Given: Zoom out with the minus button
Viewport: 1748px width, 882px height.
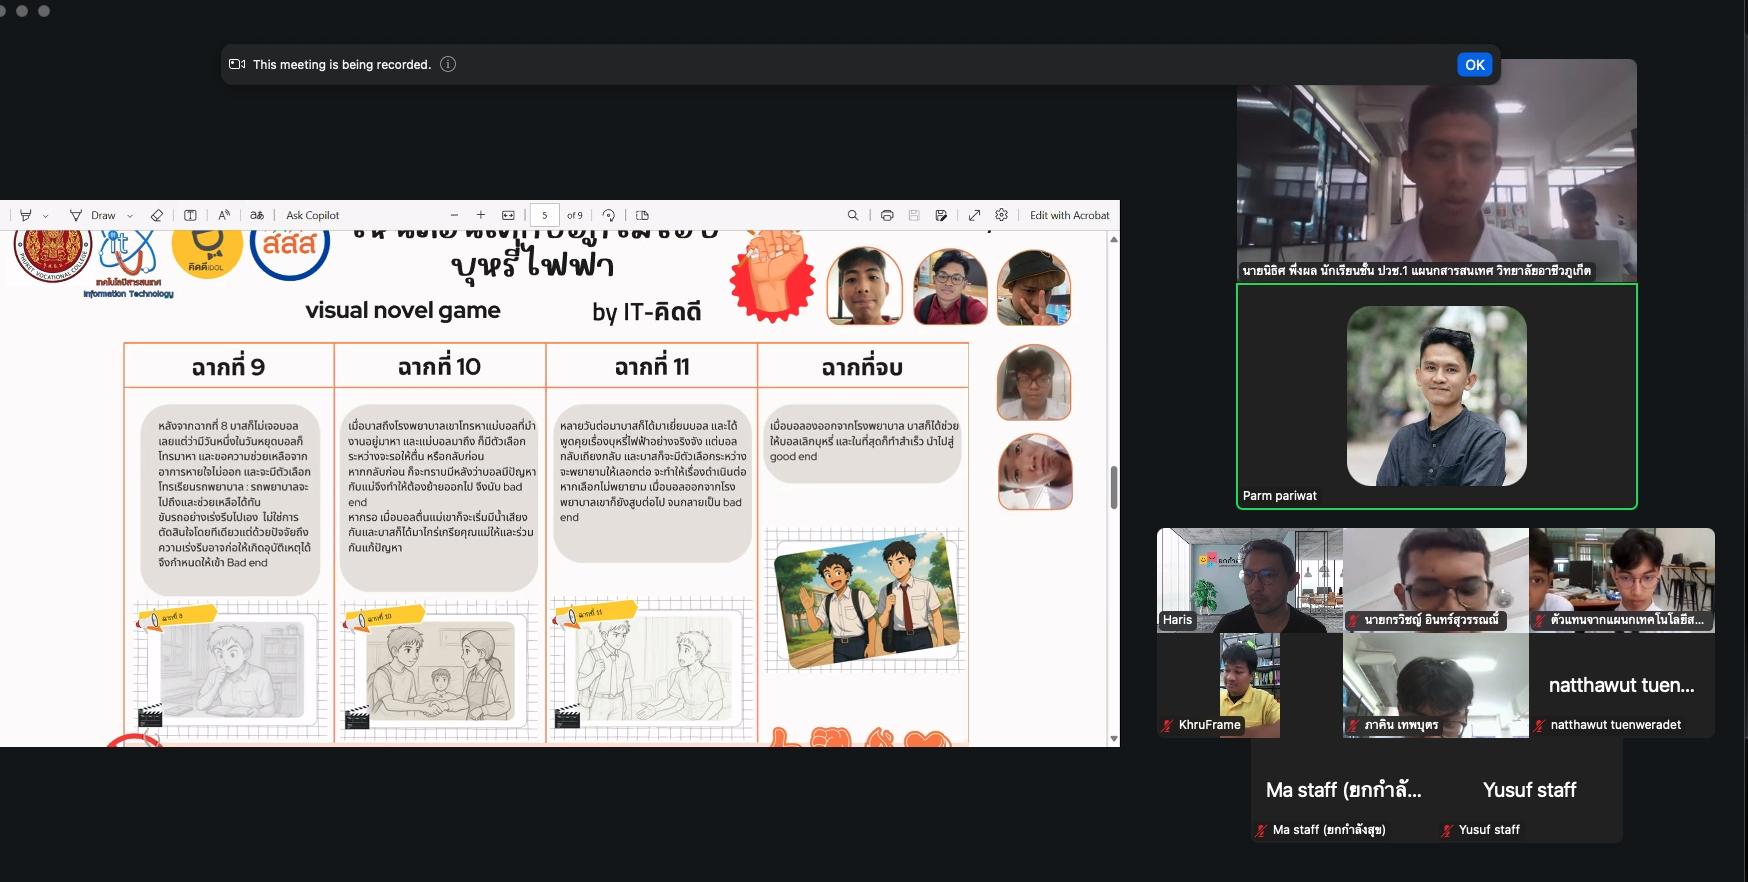Looking at the screenshot, I should click(x=454, y=215).
